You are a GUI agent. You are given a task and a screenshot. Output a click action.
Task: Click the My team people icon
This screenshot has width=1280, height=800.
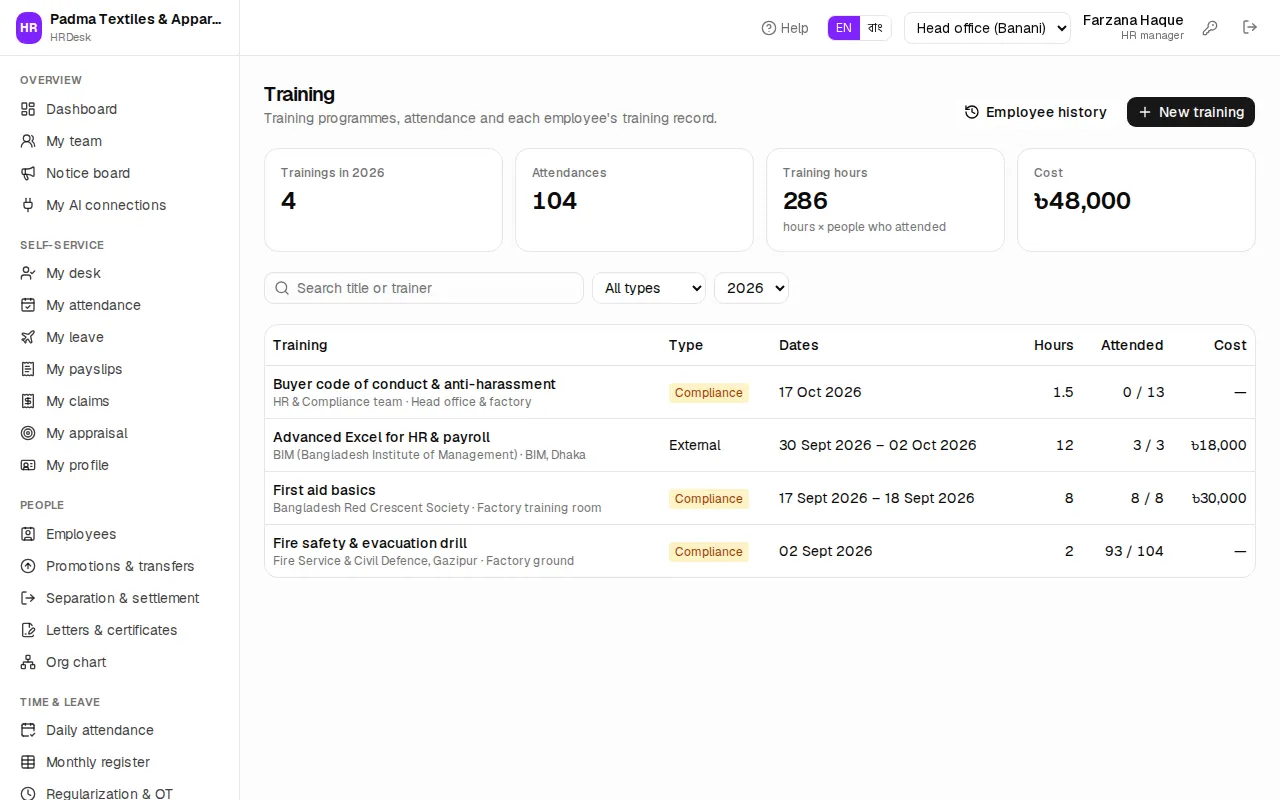pyautogui.click(x=28, y=141)
